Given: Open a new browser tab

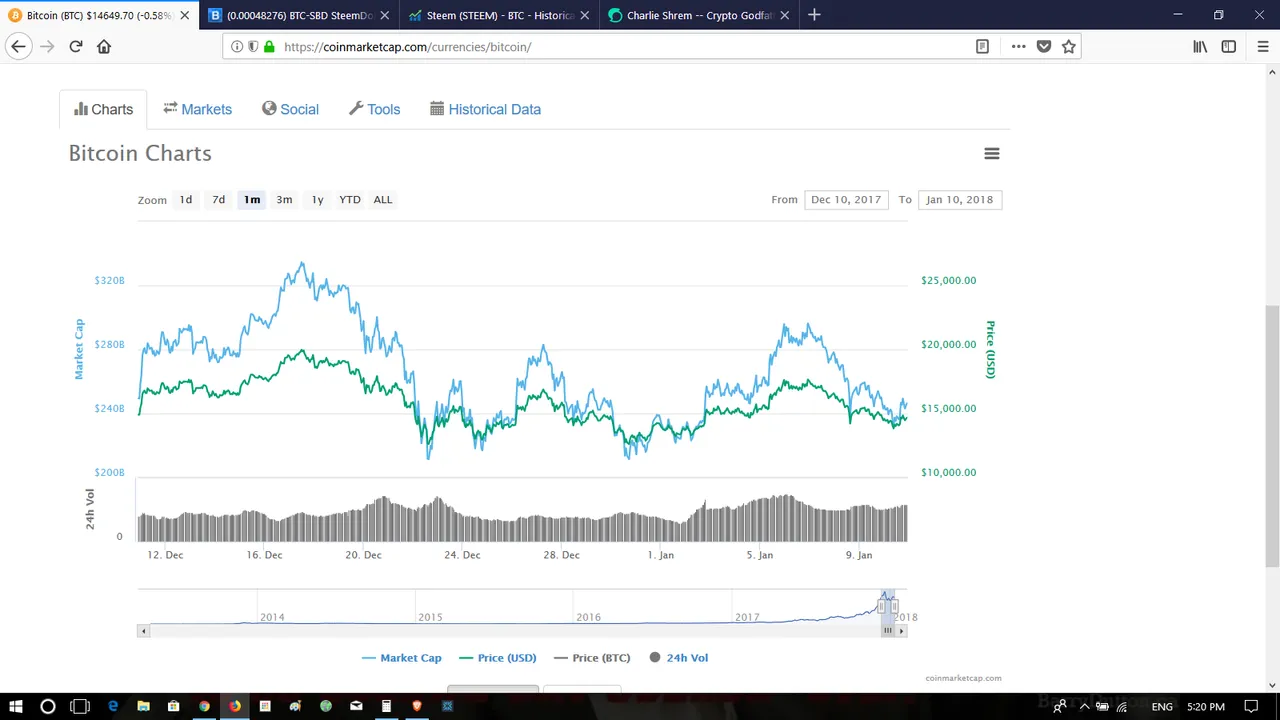Looking at the screenshot, I should tap(814, 15).
